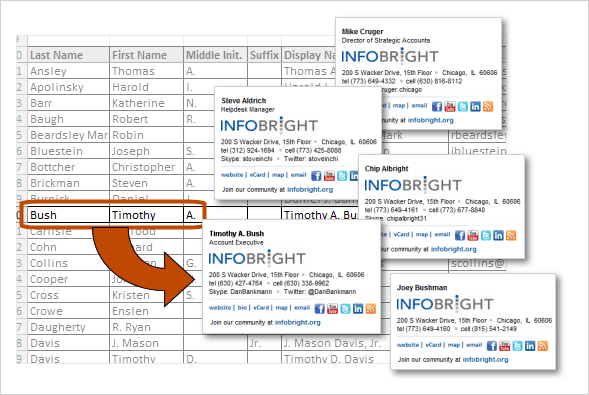The image size is (589, 395).
Task: Open RSS icon in Joey Bushman signature
Action: pos(543,346)
